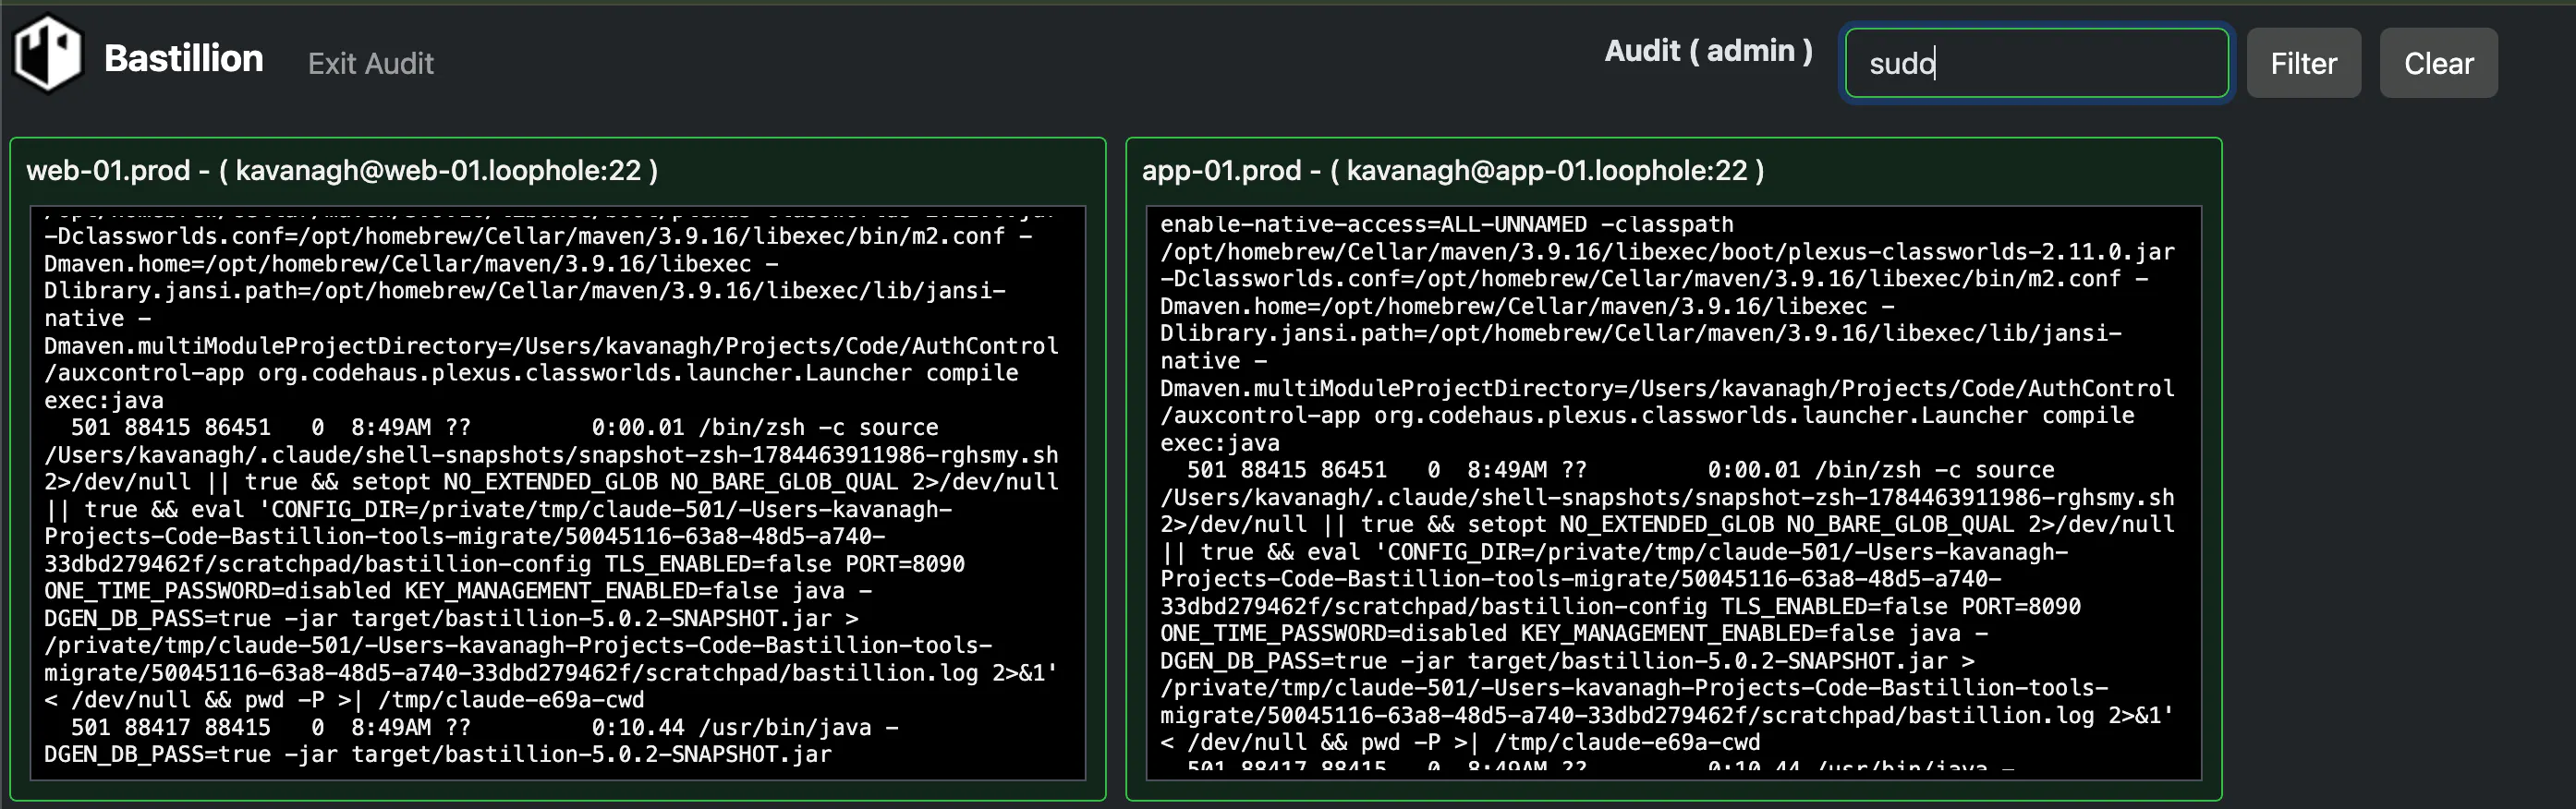Click 'plexus-classworlds-2.11.0.jar' line in app-01 terminal
The image size is (2576, 809).
[x=1667, y=251]
